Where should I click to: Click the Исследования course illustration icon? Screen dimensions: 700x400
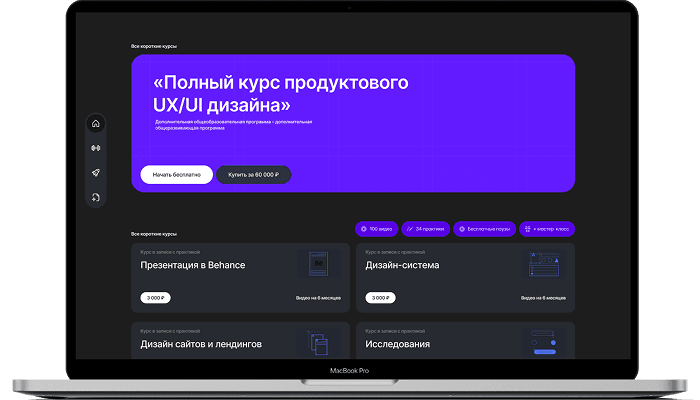(544, 343)
